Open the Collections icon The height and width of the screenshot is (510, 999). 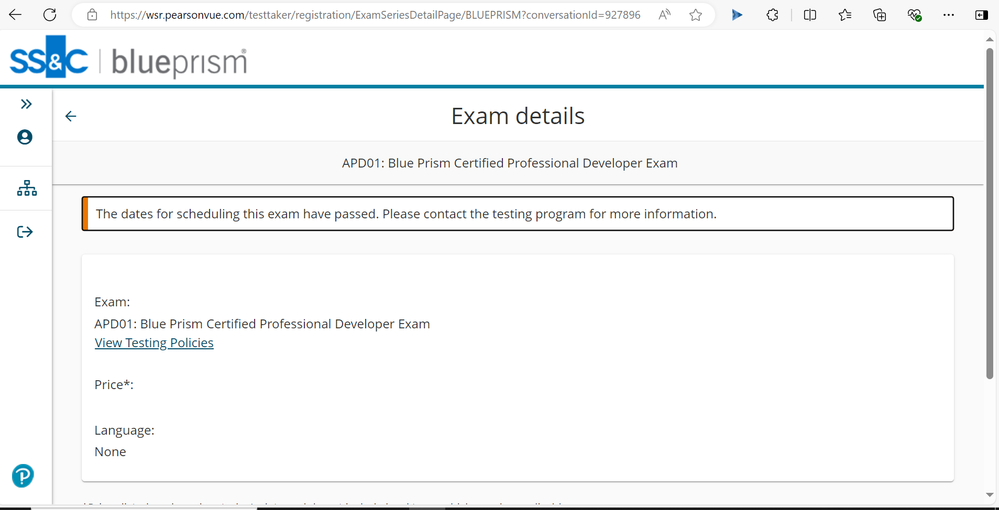click(x=880, y=15)
